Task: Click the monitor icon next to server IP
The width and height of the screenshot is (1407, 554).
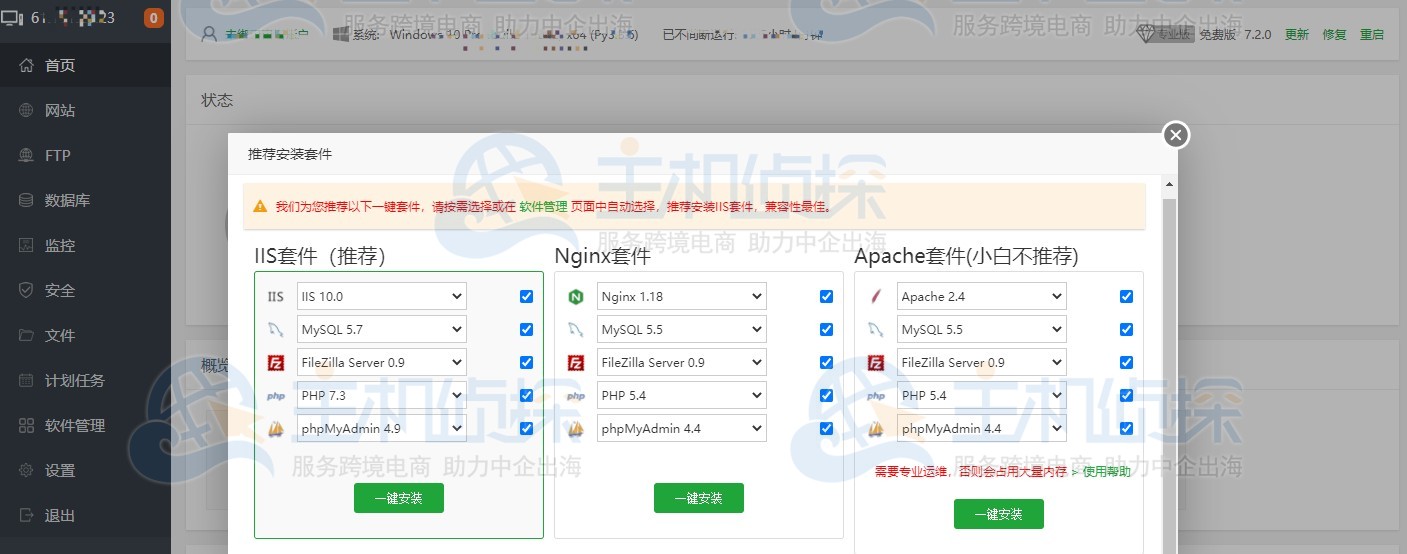Action: pos(13,18)
